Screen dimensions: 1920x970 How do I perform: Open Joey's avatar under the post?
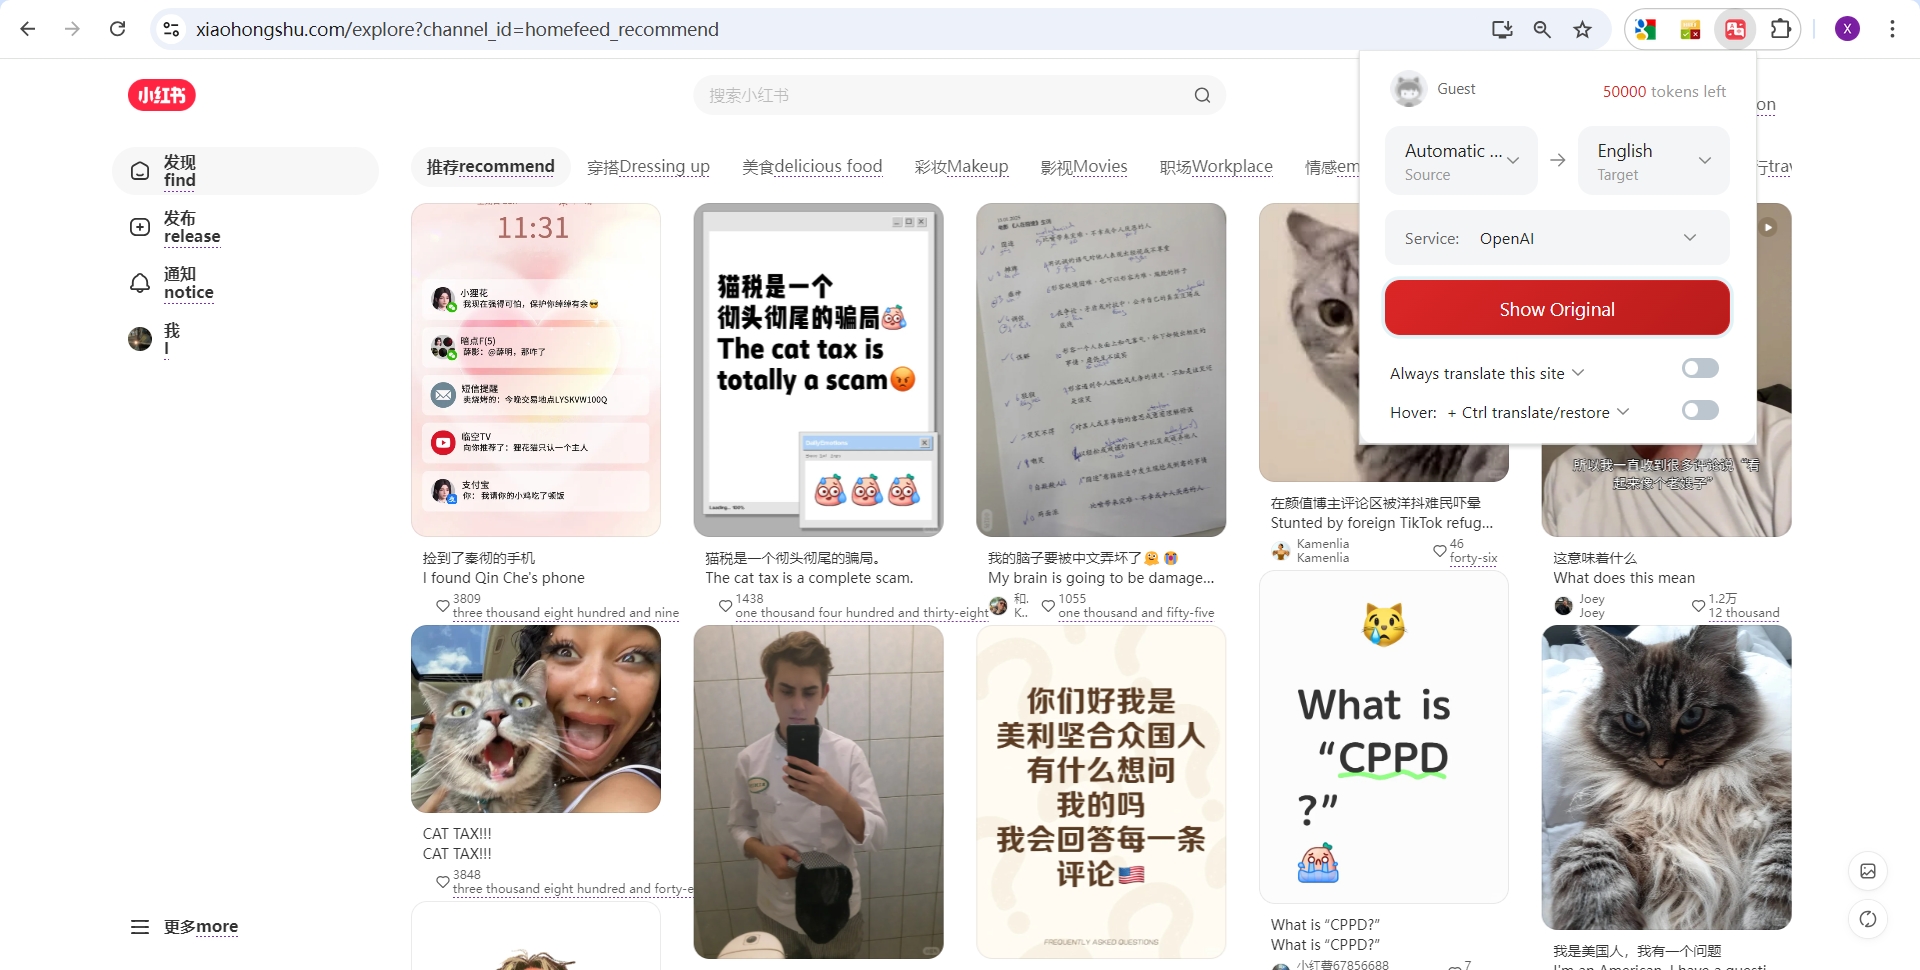tap(1563, 605)
